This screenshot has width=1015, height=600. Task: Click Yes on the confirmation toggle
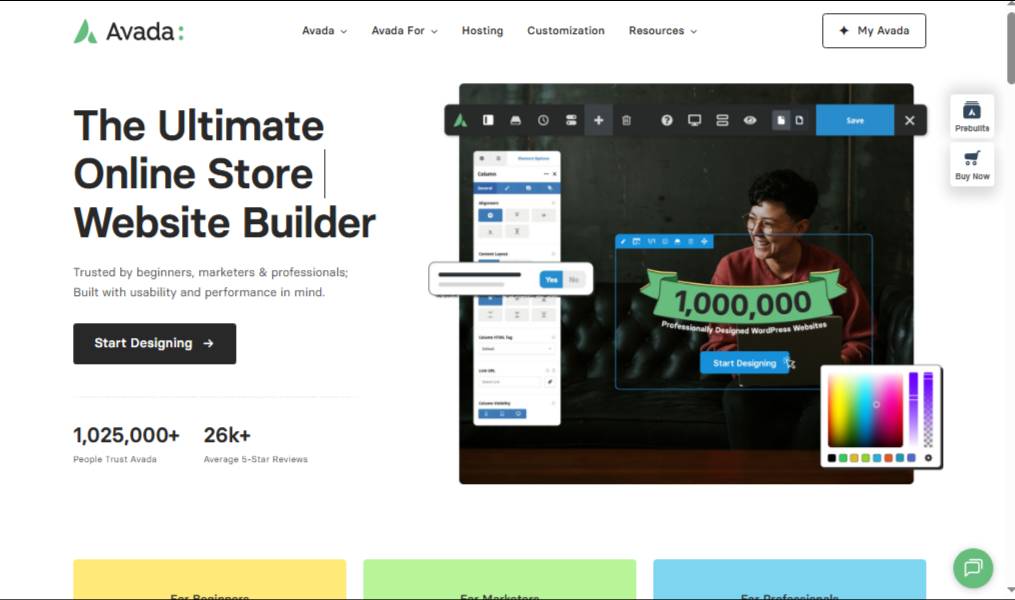pos(551,279)
